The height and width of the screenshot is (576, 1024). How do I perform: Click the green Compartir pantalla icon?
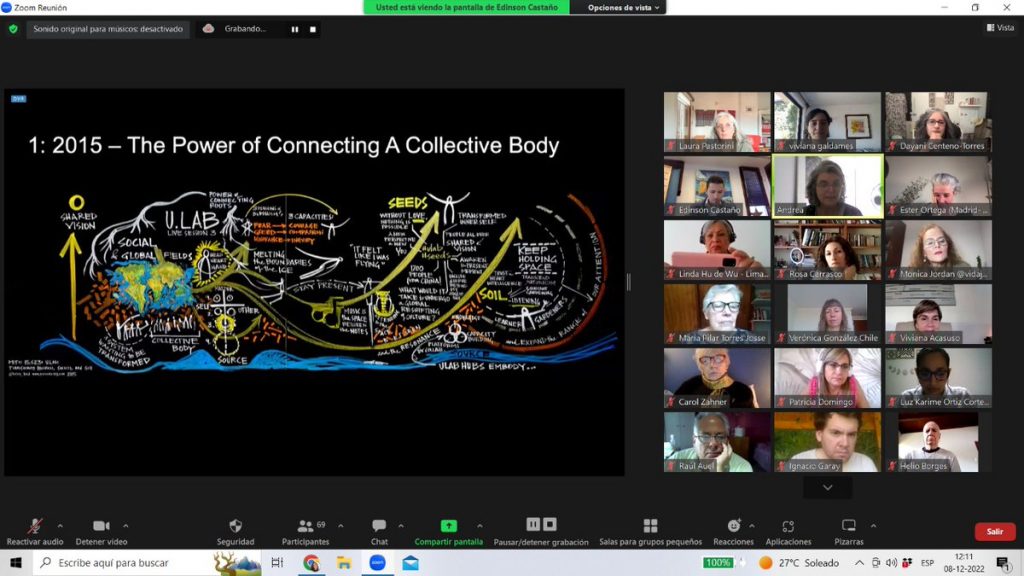pos(449,526)
